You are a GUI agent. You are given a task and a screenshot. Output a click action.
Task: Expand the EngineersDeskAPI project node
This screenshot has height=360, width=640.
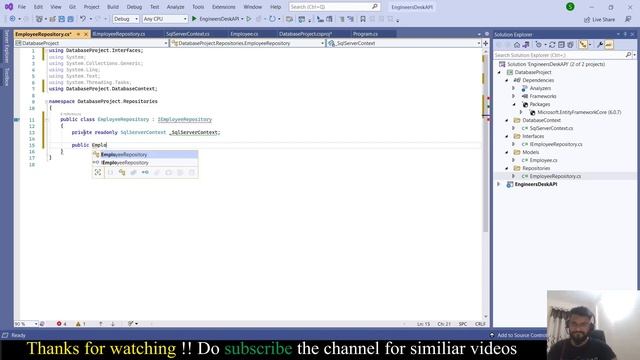499,184
